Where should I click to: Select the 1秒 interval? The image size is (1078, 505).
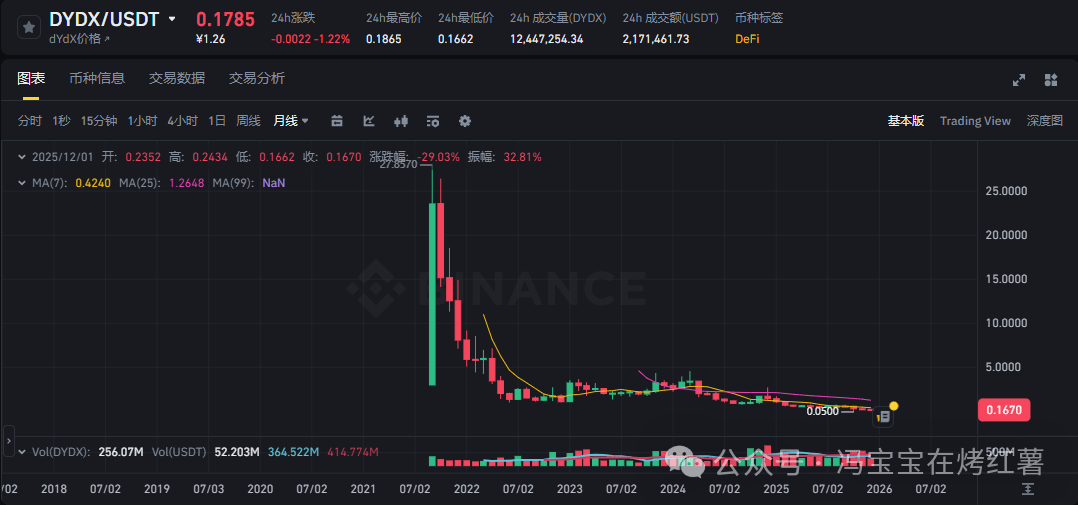(61, 121)
